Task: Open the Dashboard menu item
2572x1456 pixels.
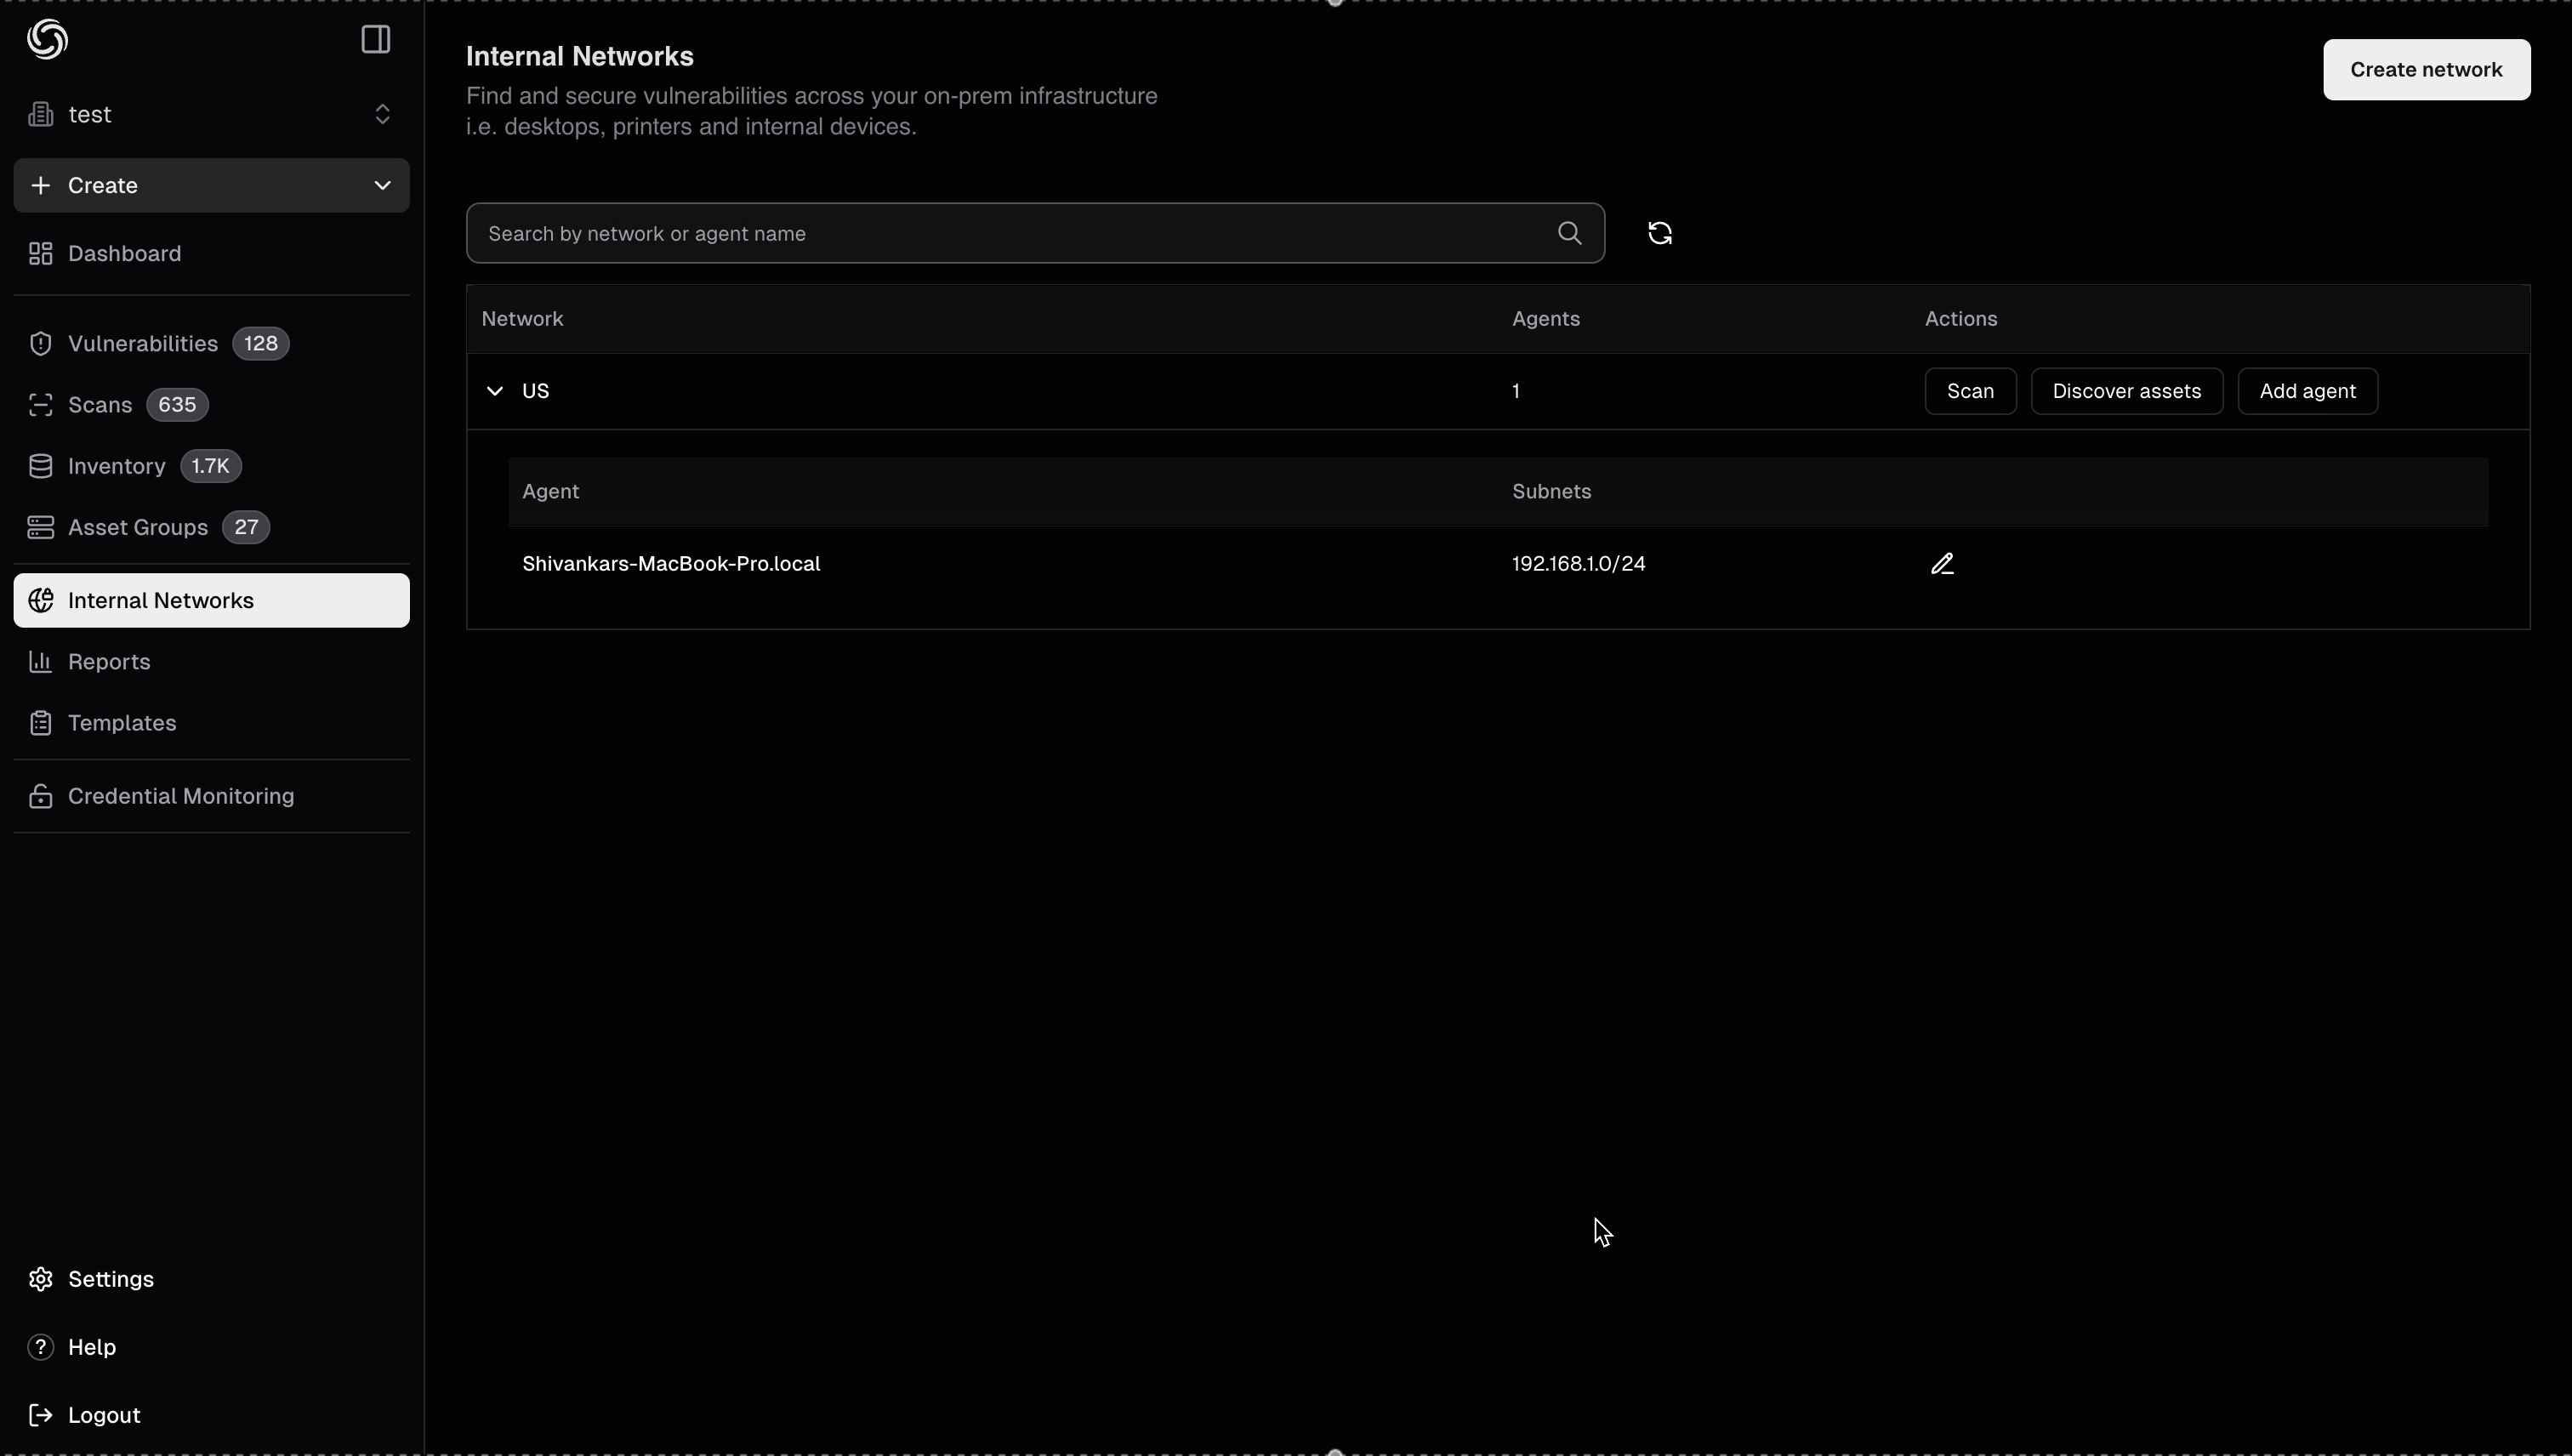Action: (123, 253)
